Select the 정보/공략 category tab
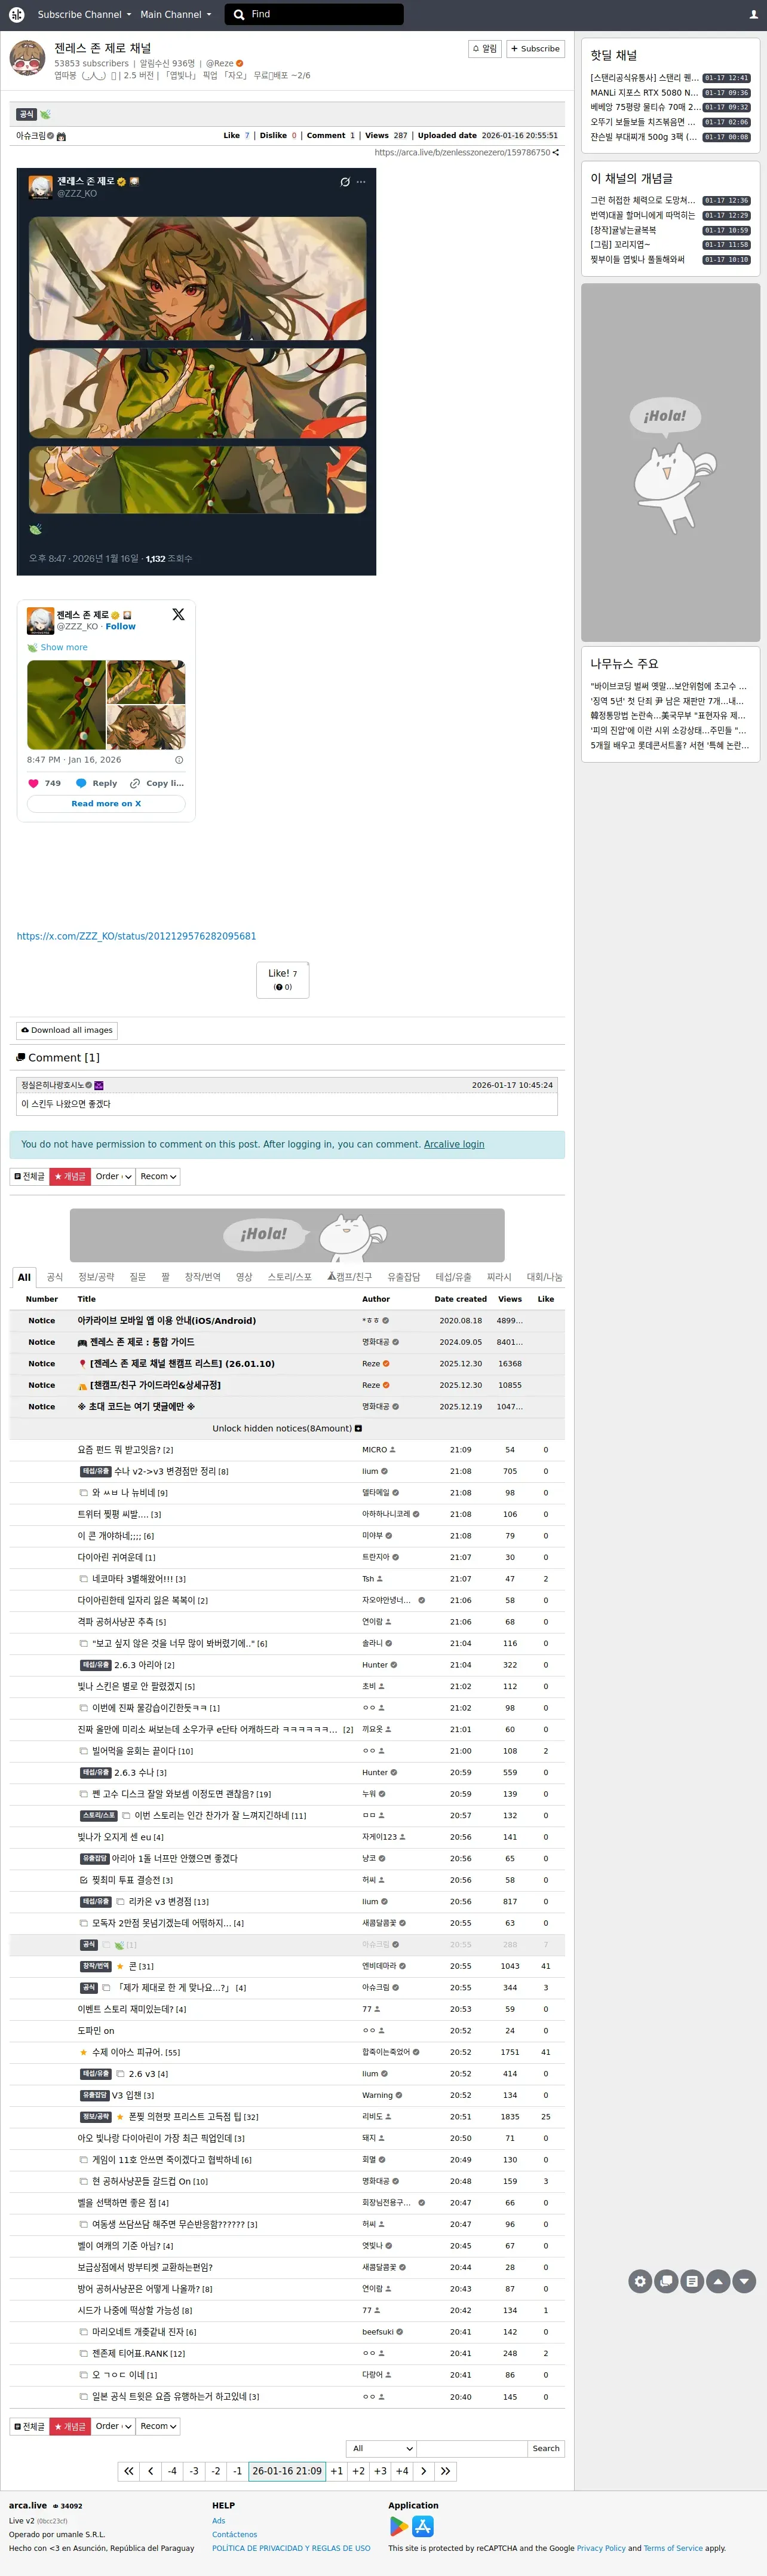Screen dimensions: 767x2576 click(96, 1277)
